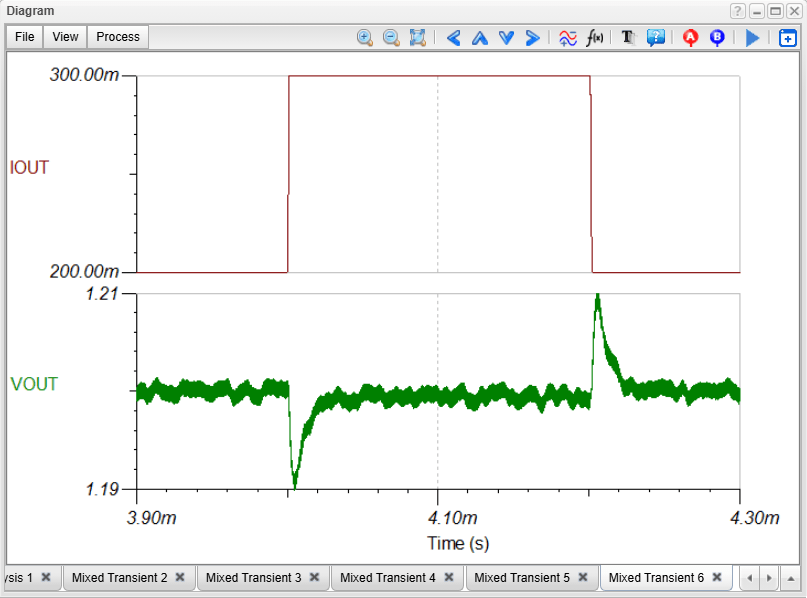The image size is (807, 598).
Task: Switch to the Mixed Transient 3 tab
Action: coord(253,577)
